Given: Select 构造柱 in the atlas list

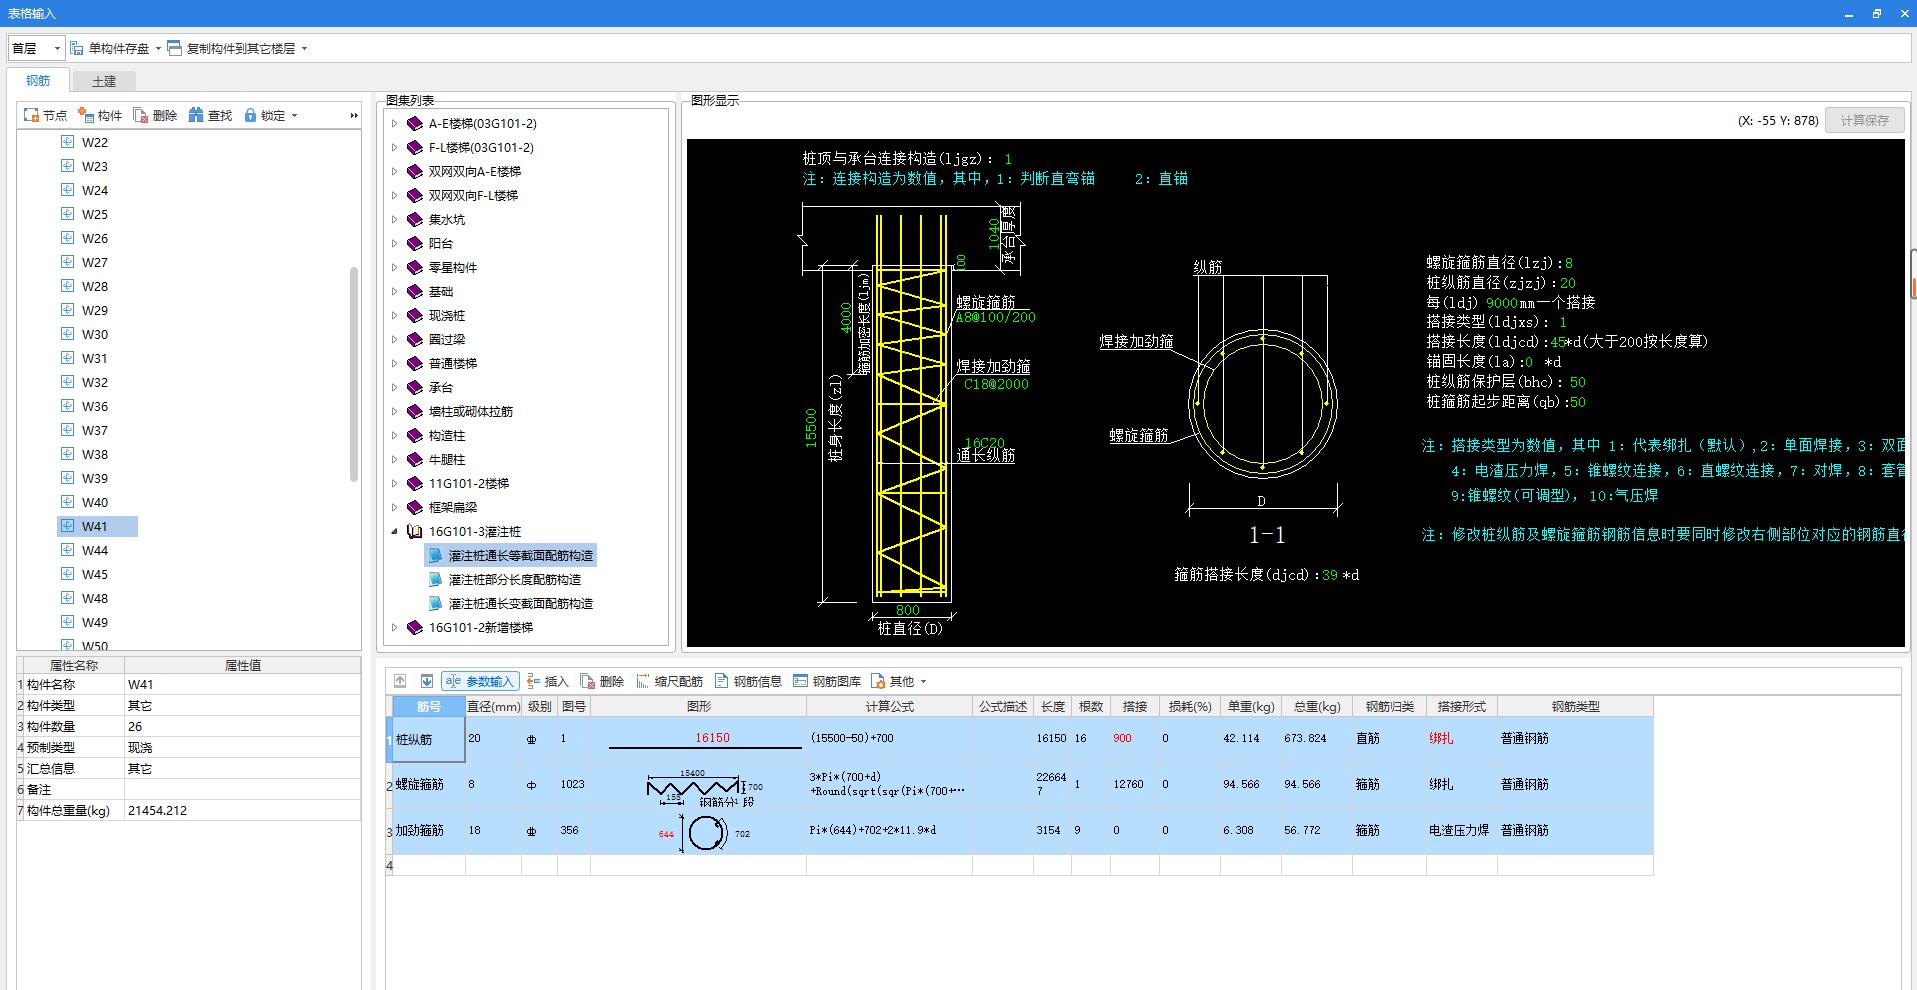Looking at the screenshot, I should (x=447, y=436).
